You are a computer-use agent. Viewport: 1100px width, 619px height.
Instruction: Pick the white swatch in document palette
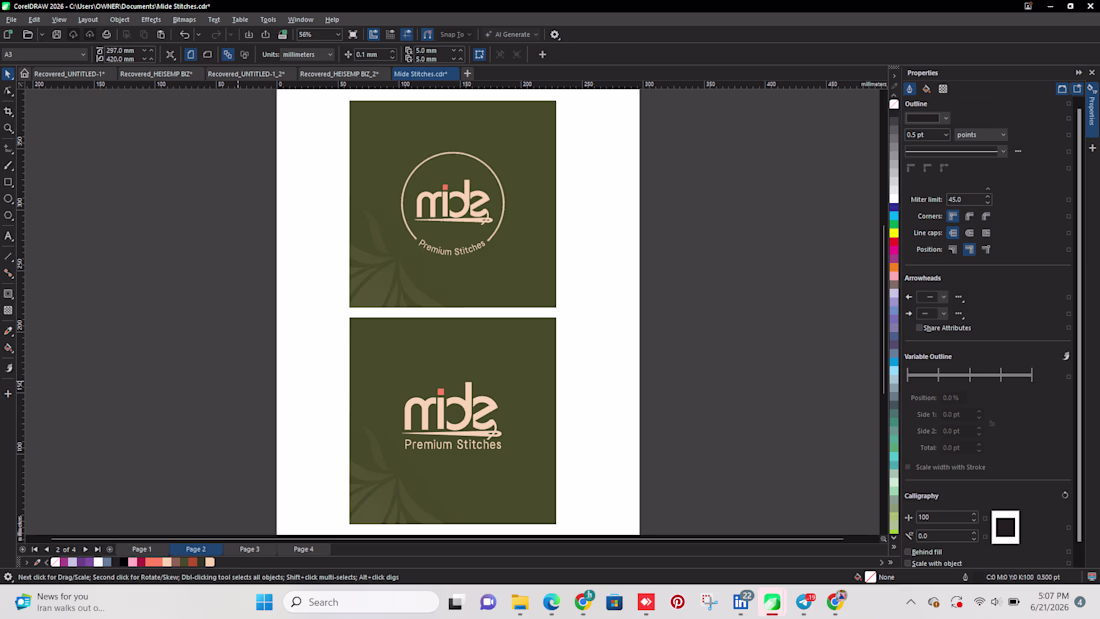click(x=98, y=562)
